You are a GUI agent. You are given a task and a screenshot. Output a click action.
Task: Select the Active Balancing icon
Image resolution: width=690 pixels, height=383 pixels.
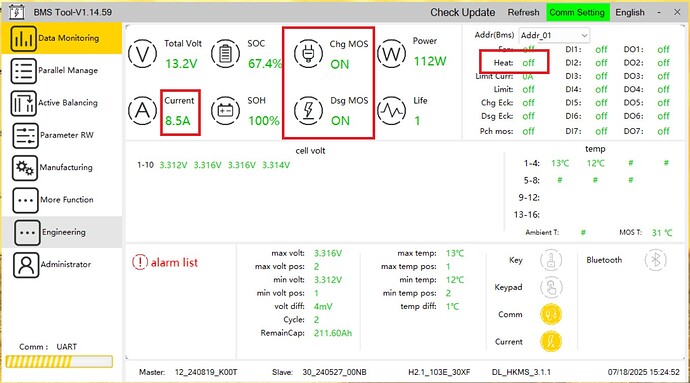click(x=23, y=103)
